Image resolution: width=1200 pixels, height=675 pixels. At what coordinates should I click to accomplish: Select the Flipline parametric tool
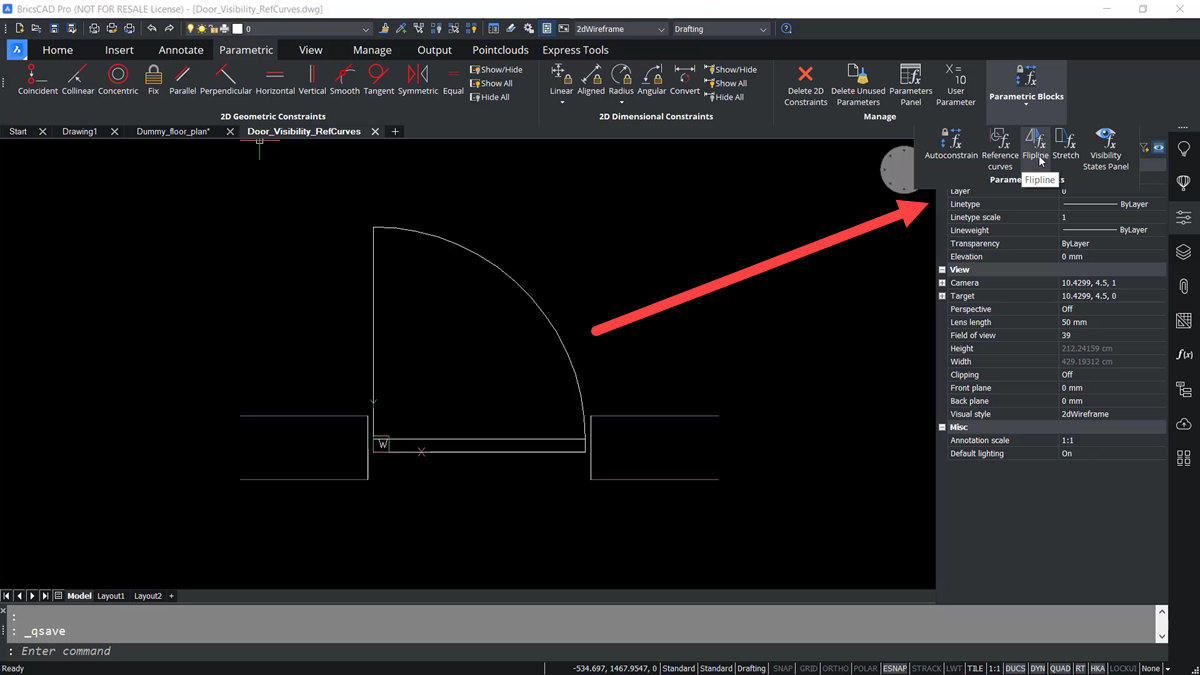(1034, 145)
